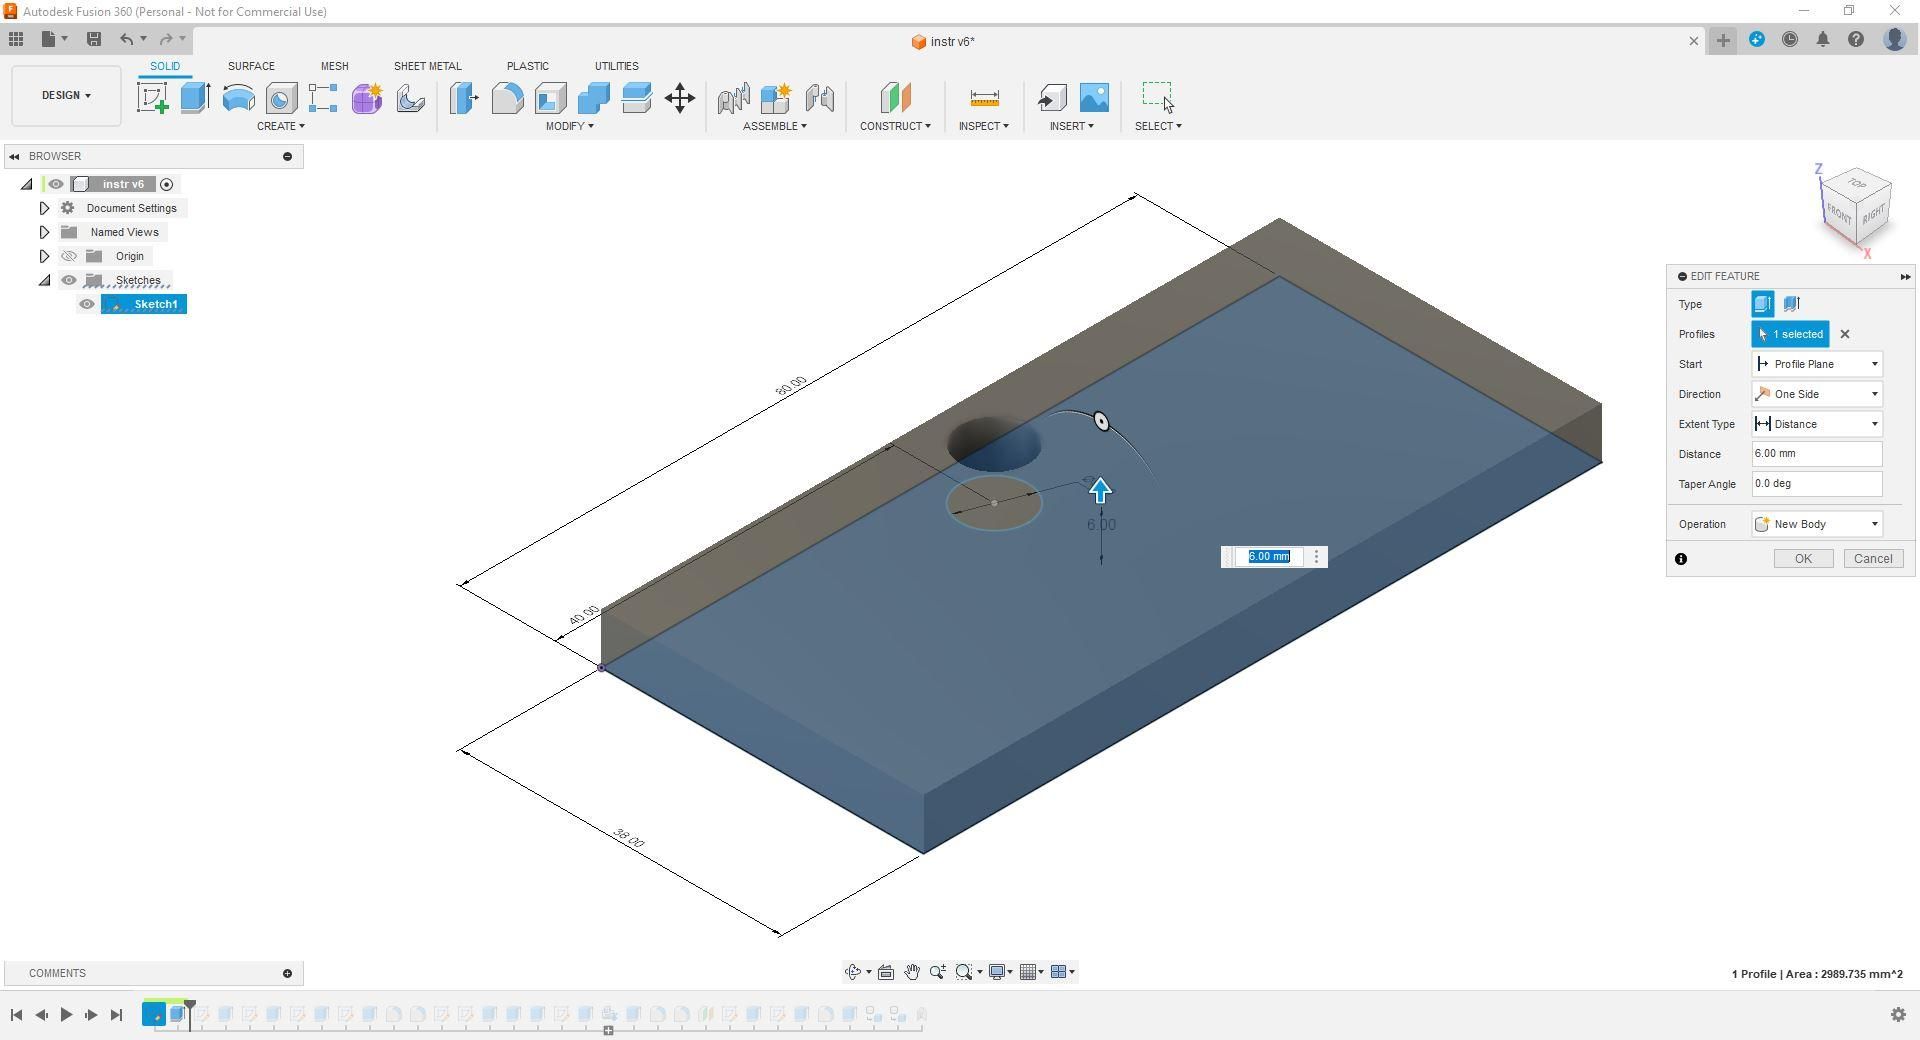Toggle Origin folder visibility eye
1920x1040 pixels.
coord(69,256)
